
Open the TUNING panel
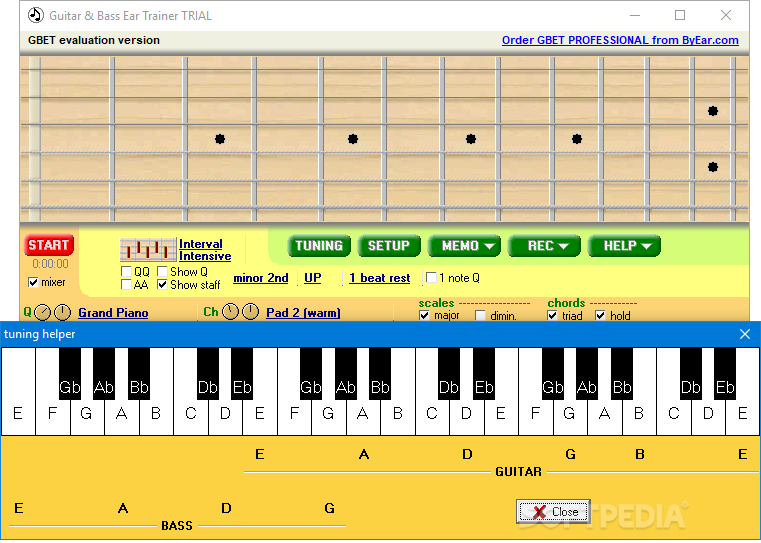tap(319, 246)
